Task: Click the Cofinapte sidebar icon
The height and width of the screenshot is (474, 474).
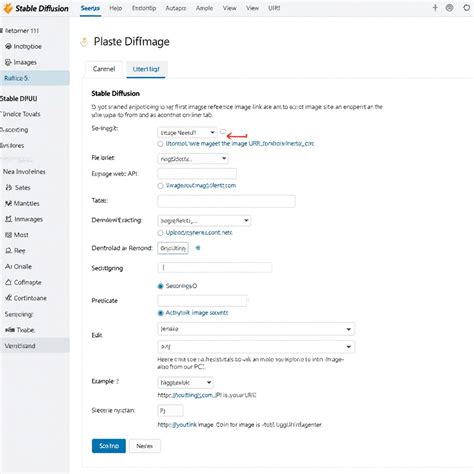Action: click(8, 282)
